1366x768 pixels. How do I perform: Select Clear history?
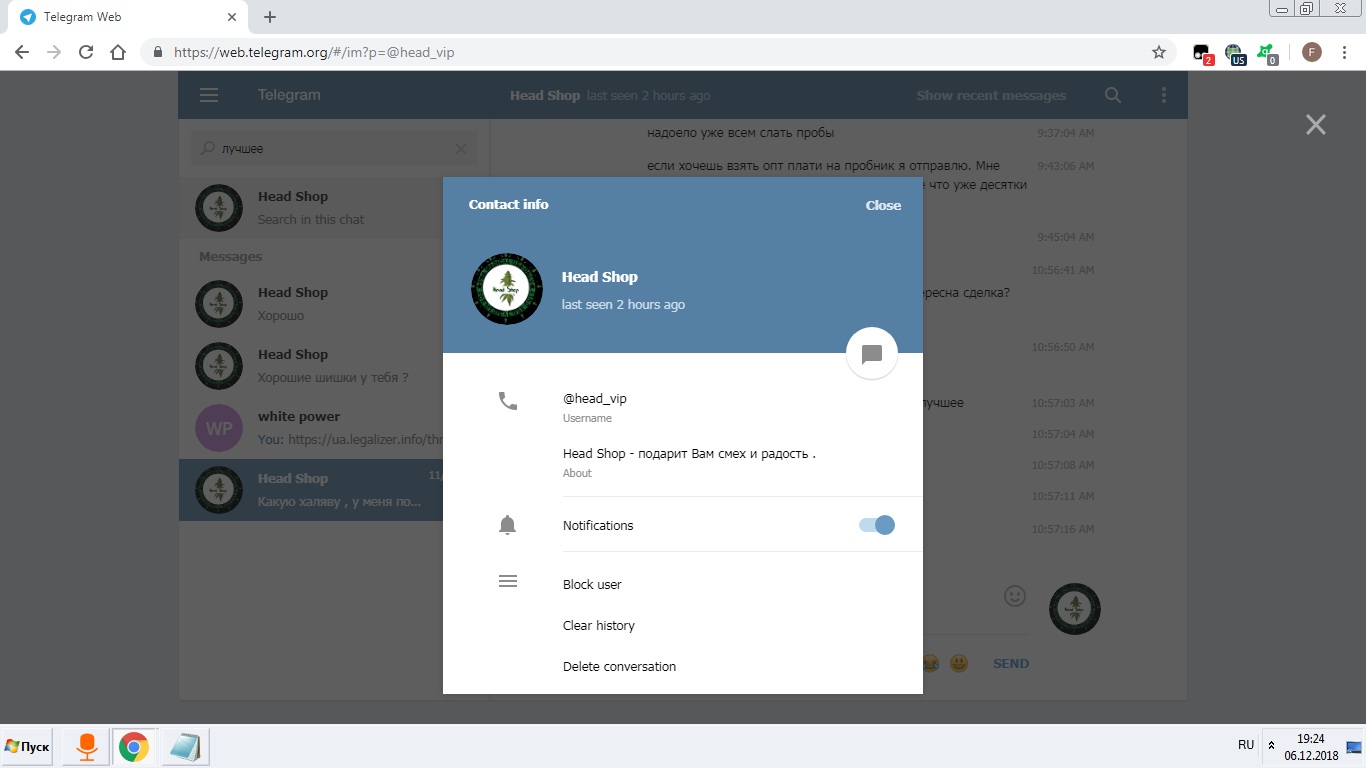click(x=599, y=625)
